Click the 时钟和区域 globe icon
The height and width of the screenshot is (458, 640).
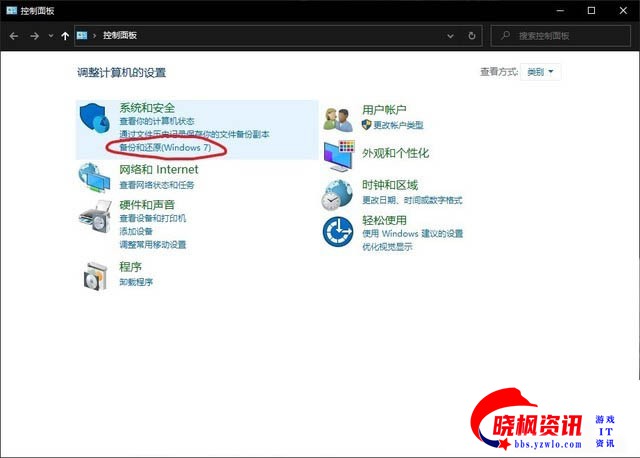click(338, 192)
